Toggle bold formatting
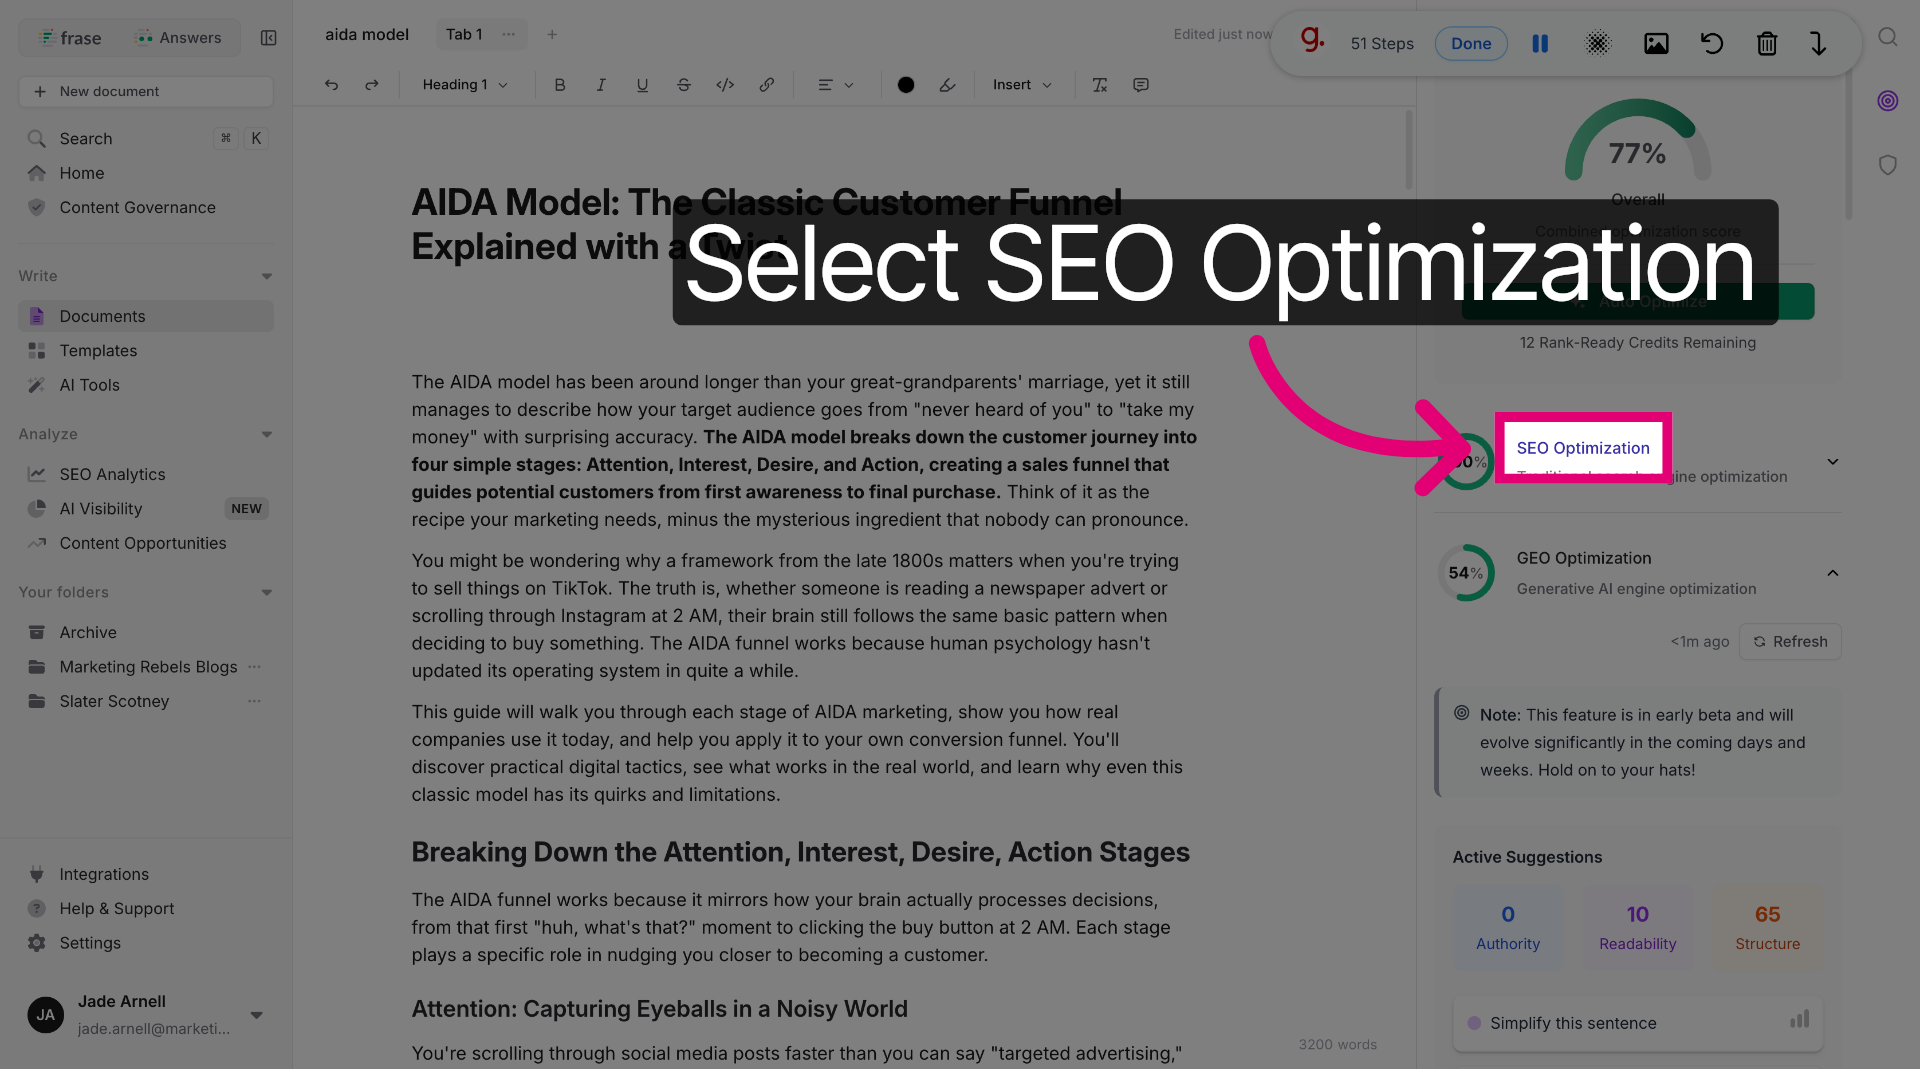 560,85
